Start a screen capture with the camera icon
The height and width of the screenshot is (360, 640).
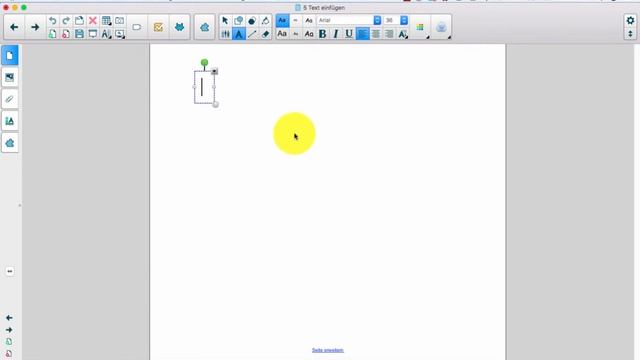120,20
